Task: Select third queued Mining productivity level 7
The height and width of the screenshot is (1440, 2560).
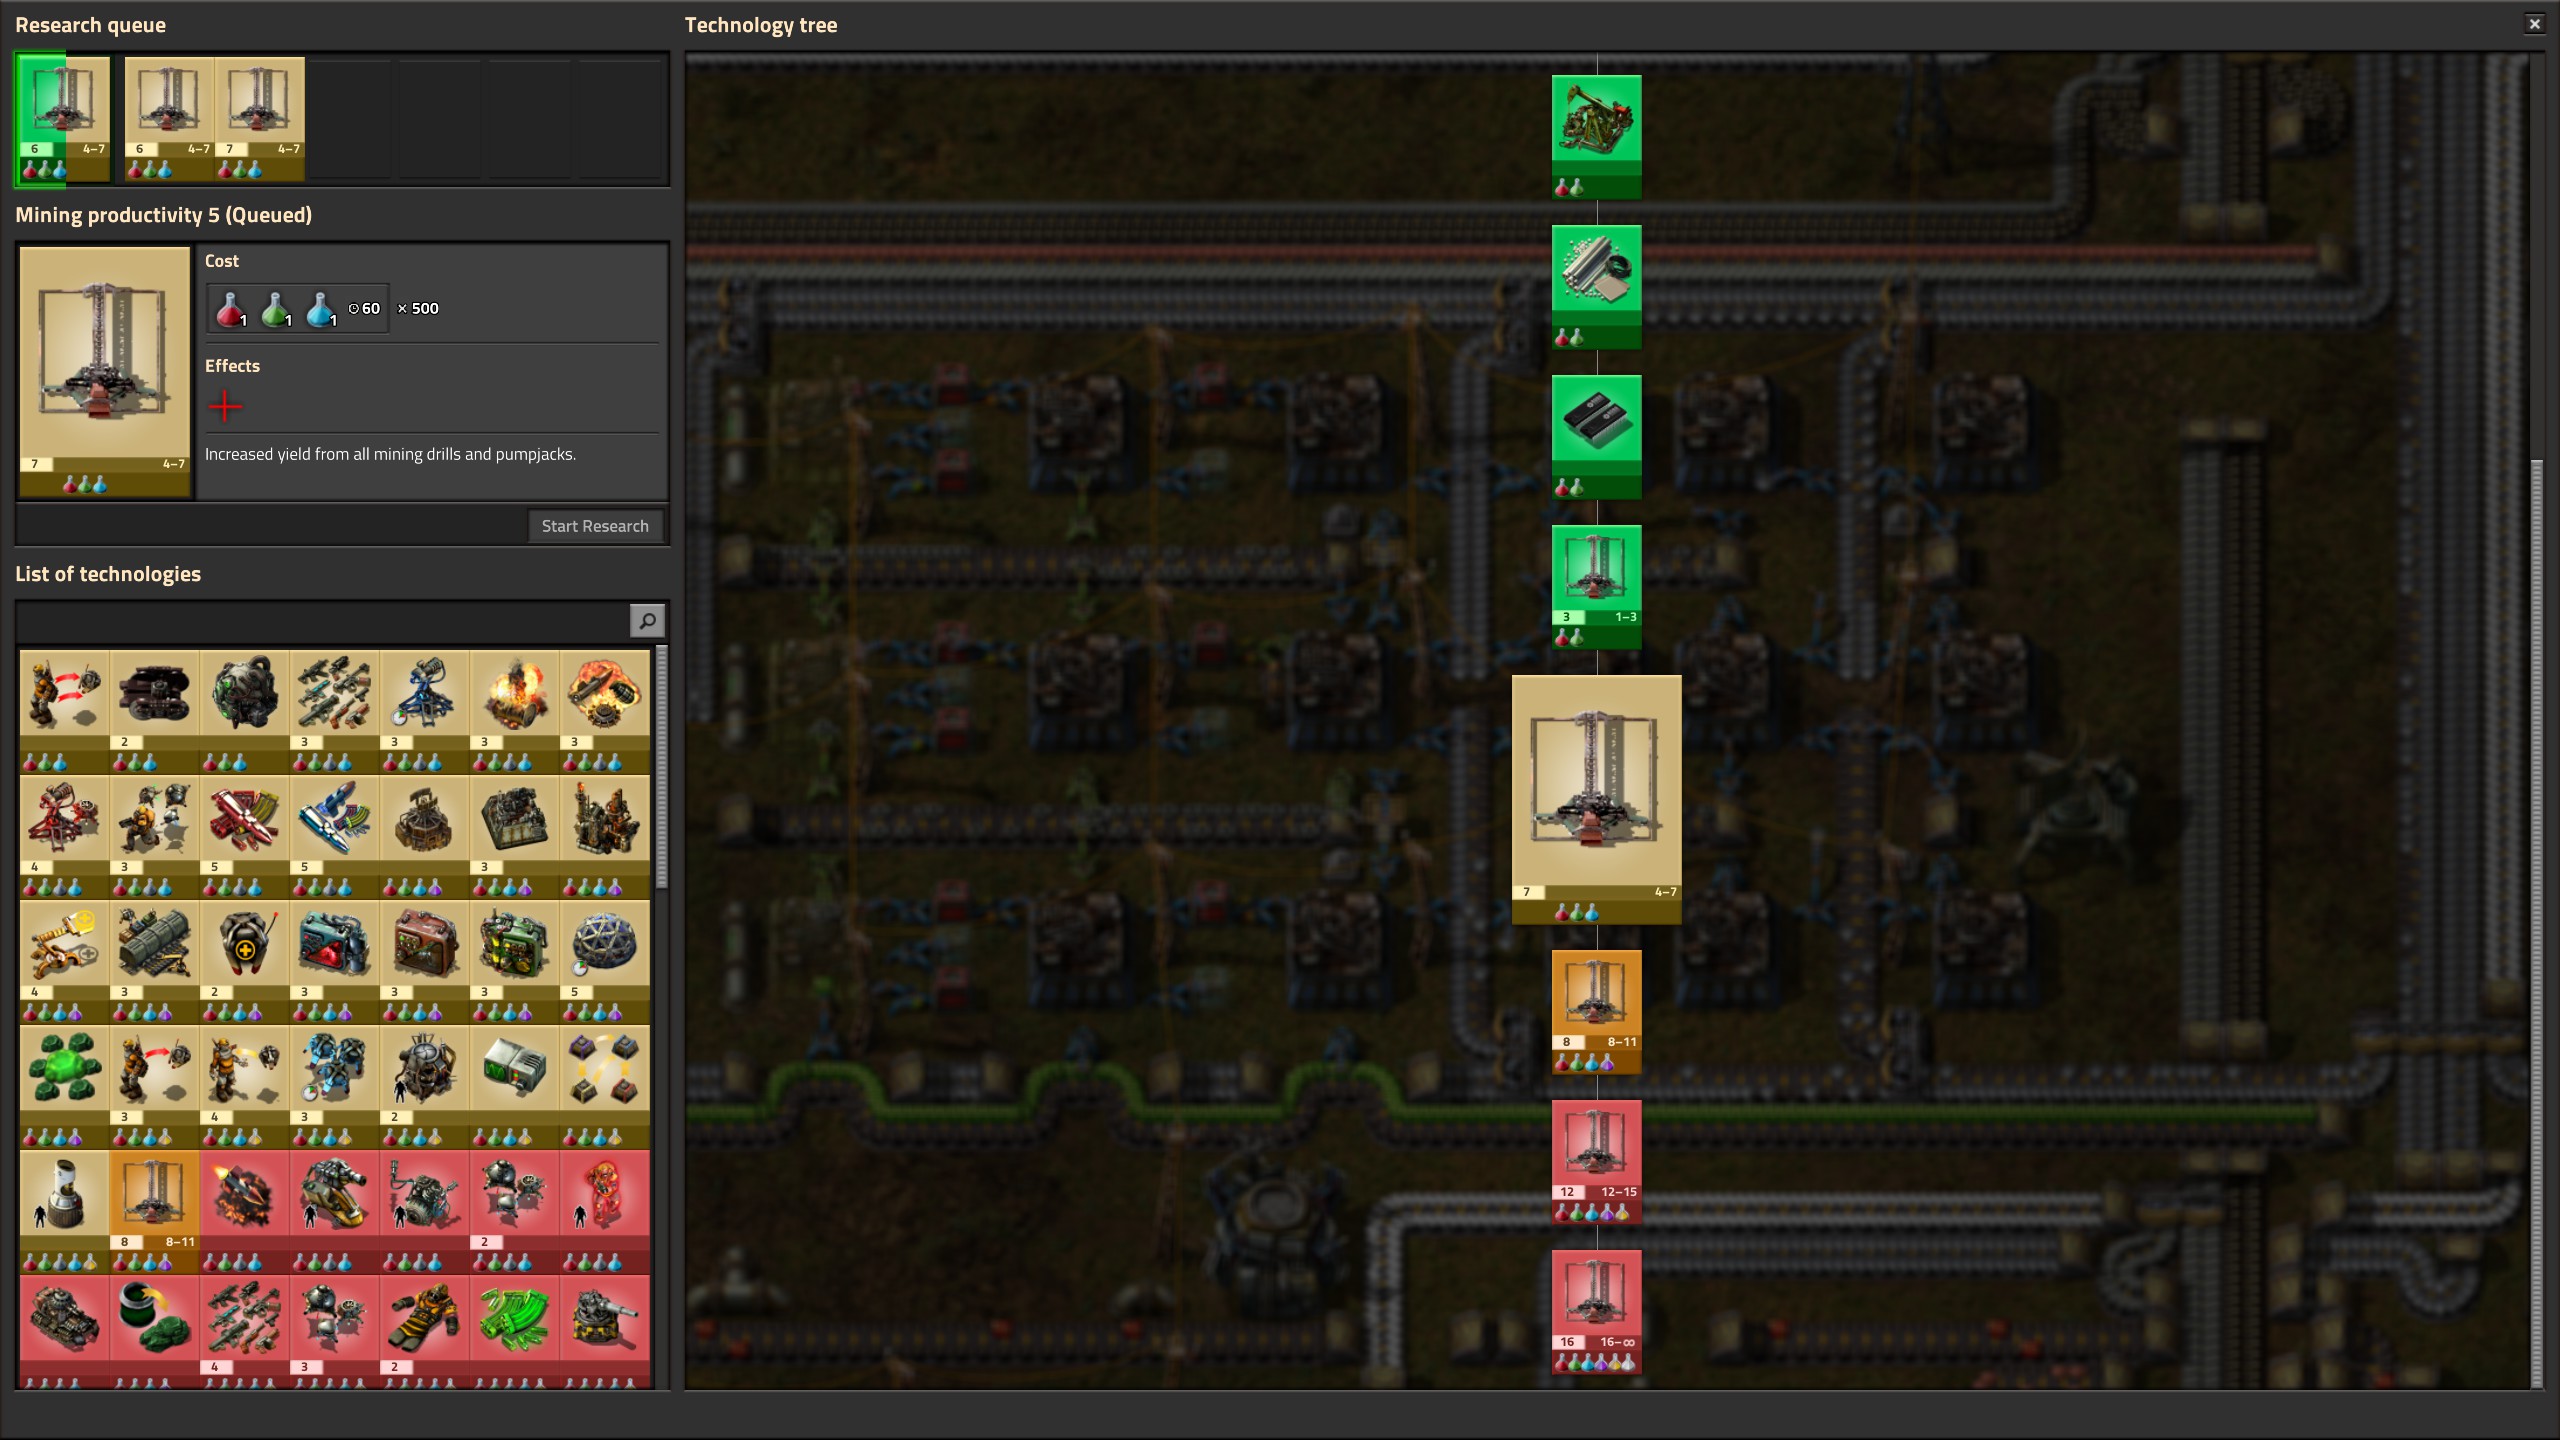Action: [259, 118]
